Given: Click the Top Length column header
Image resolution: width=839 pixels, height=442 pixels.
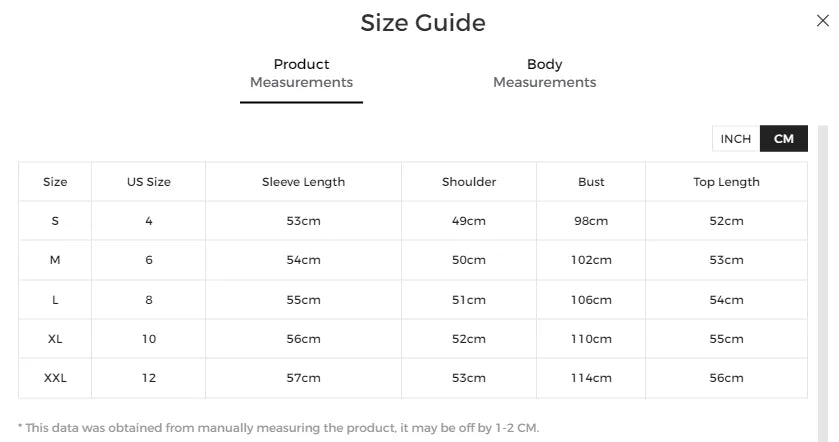Looking at the screenshot, I should pos(726,182).
